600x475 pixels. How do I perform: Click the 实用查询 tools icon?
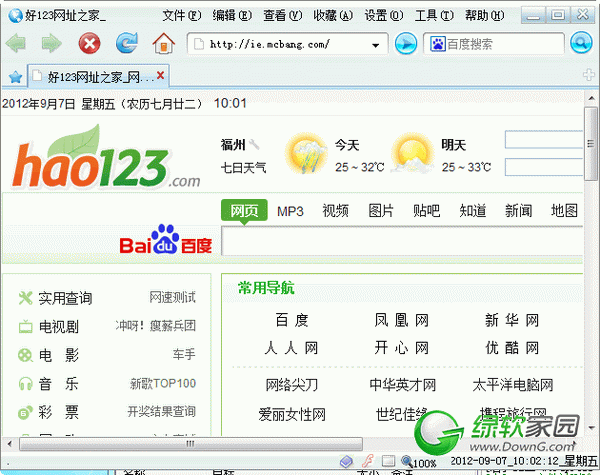click(25, 298)
